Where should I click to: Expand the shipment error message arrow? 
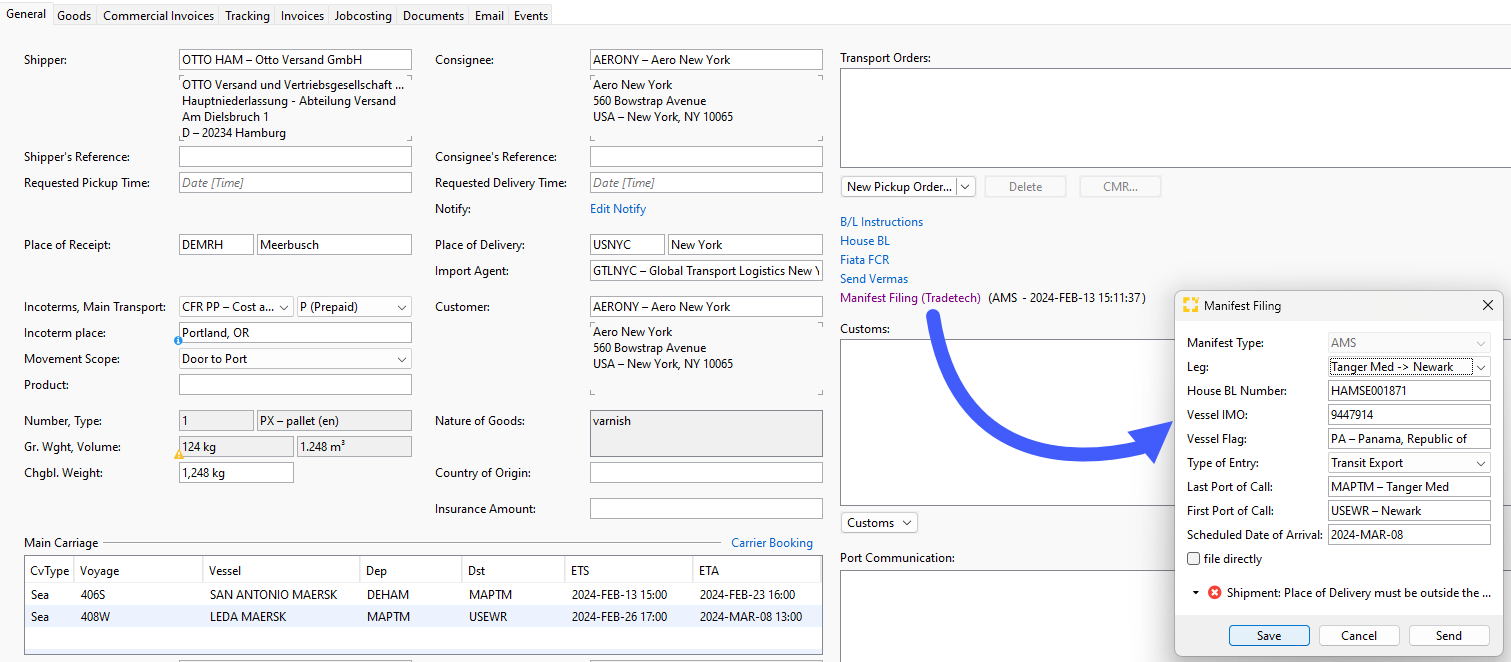coord(1196,593)
